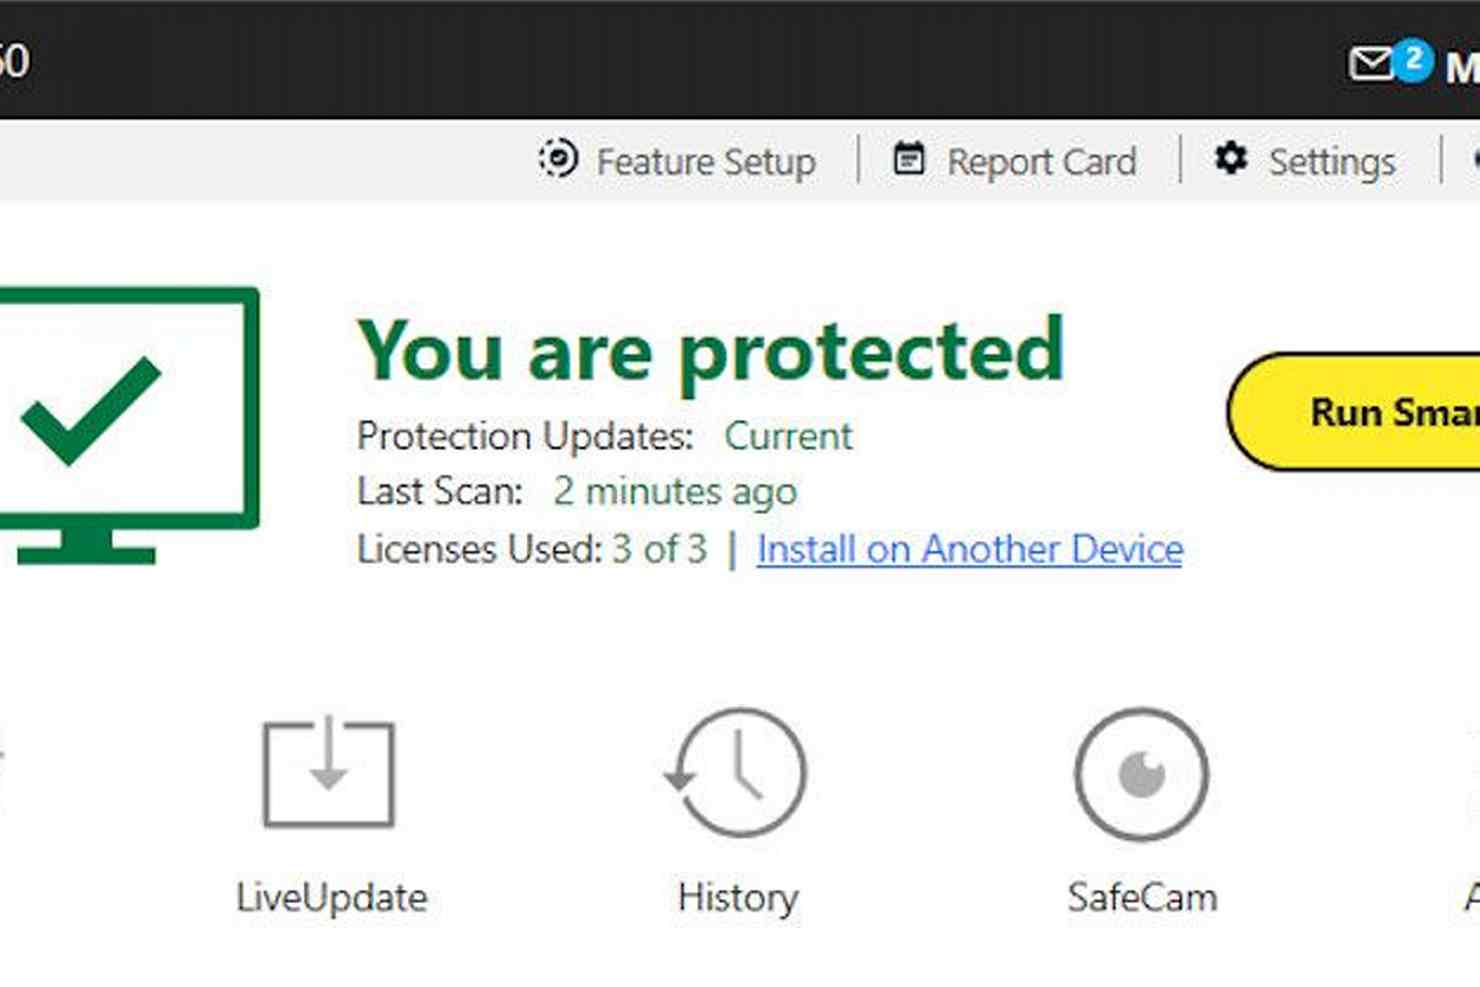
Task: Click the green monitor checkmark status icon
Action: (128, 425)
